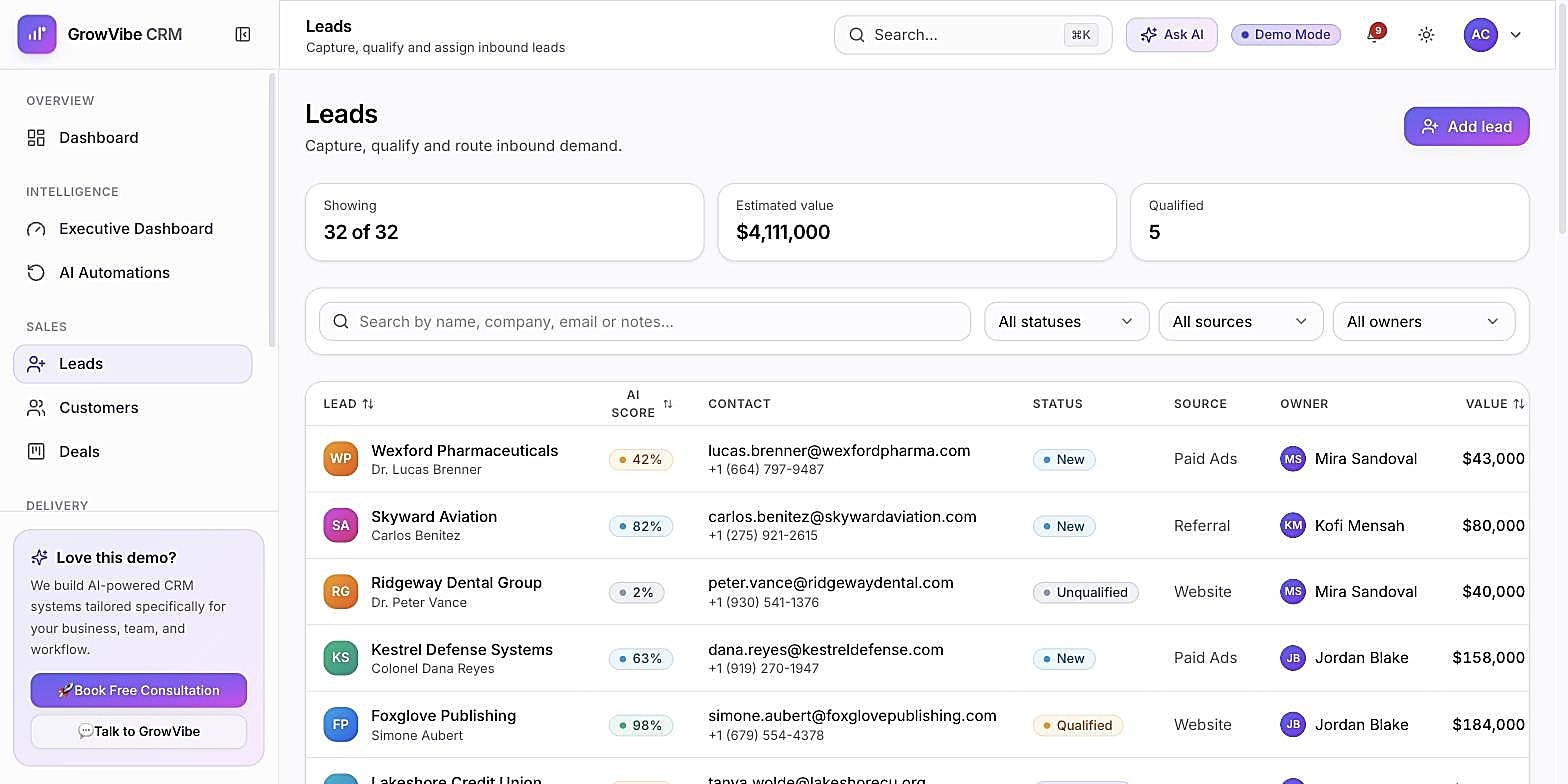
Task: Open All statuses dropdown
Action: (x=1066, y=322)
